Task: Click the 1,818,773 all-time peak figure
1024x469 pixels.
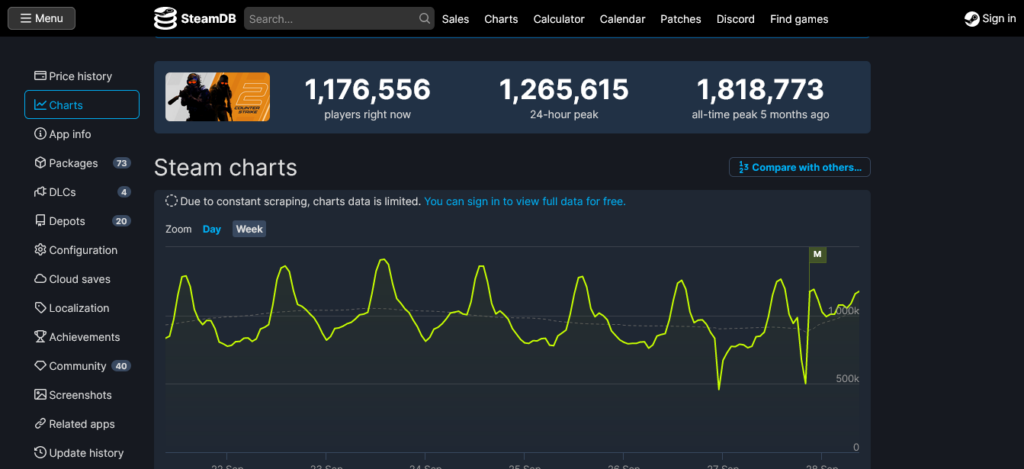Action: [x=760, y=89]
